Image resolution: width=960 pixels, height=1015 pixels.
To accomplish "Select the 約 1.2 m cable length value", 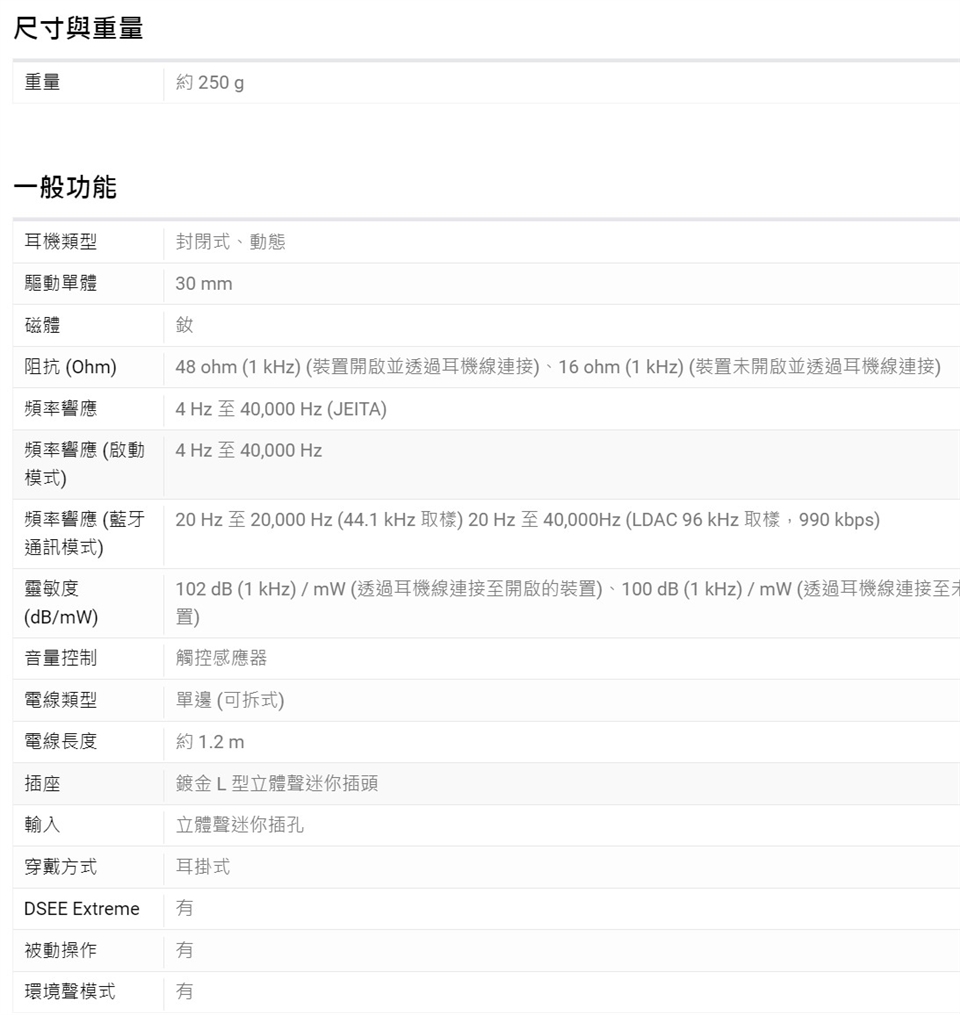I will pos(209,742).
